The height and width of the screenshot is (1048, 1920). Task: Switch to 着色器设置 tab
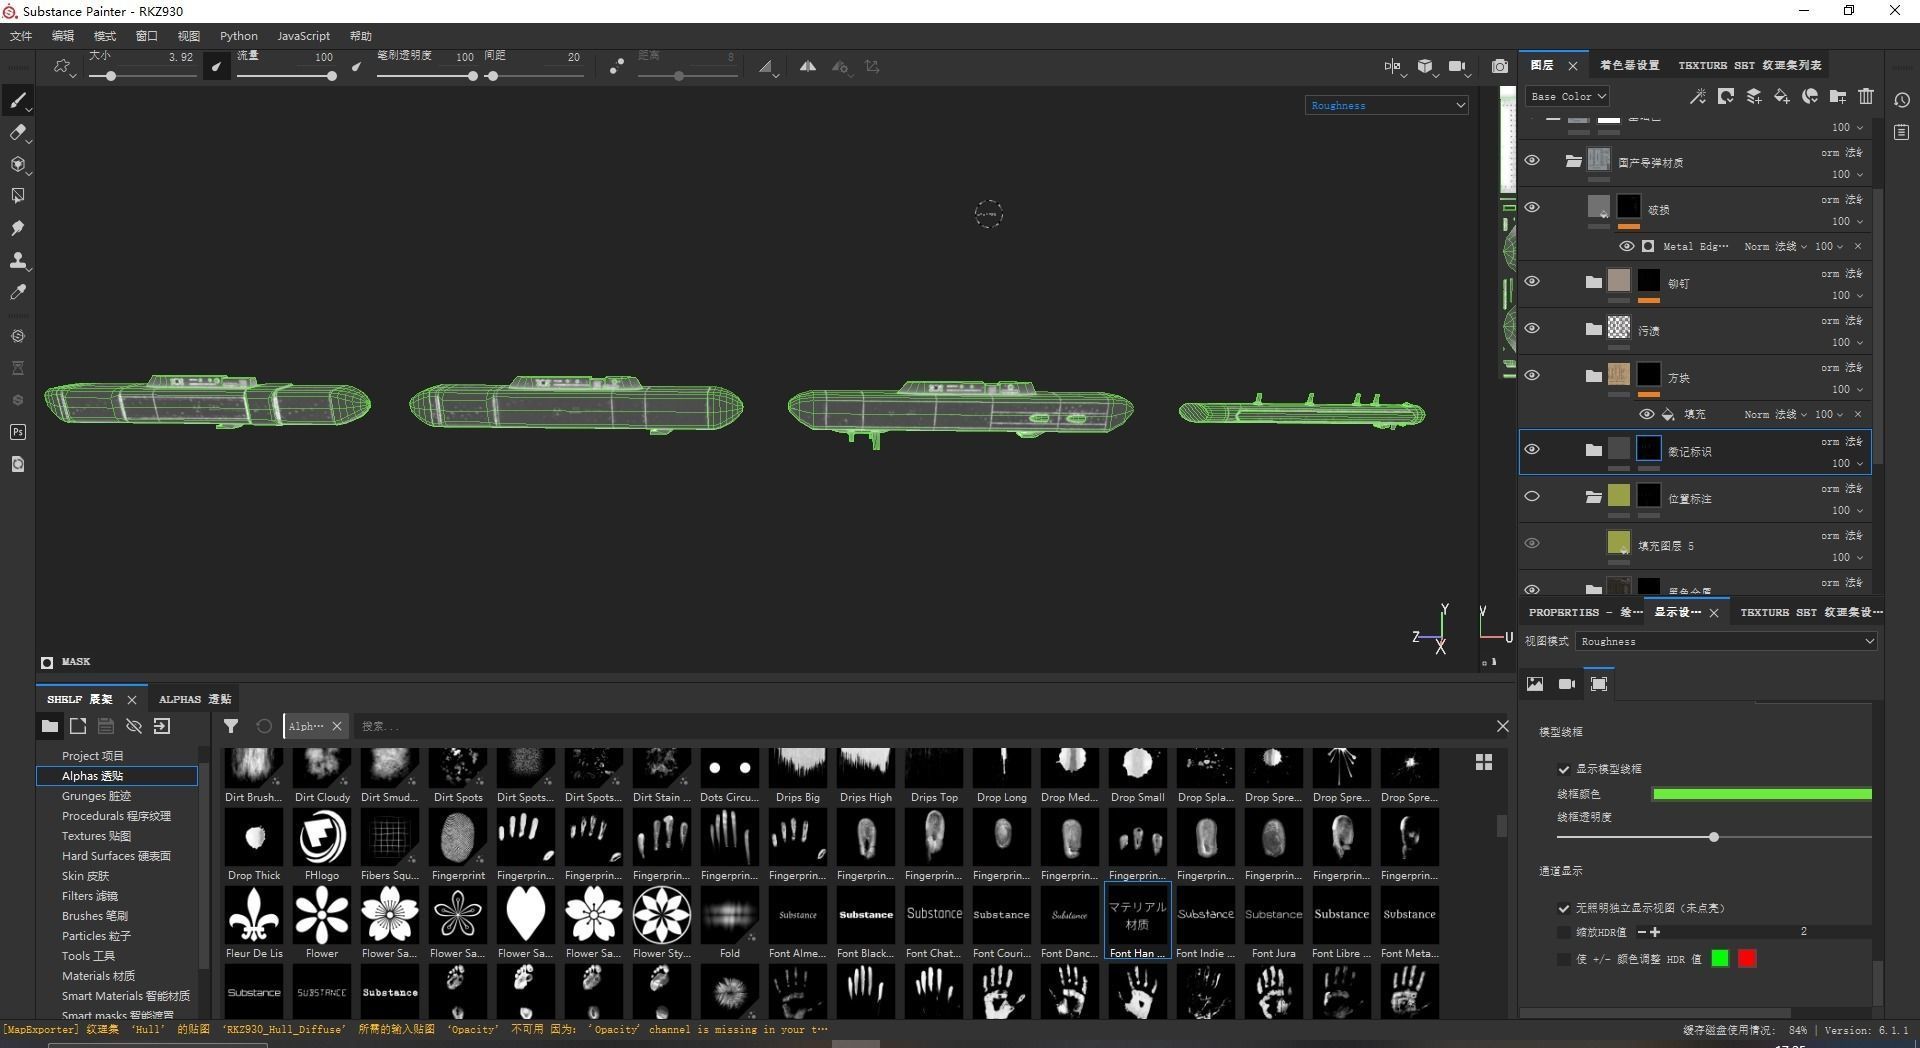coord(1629,65)
